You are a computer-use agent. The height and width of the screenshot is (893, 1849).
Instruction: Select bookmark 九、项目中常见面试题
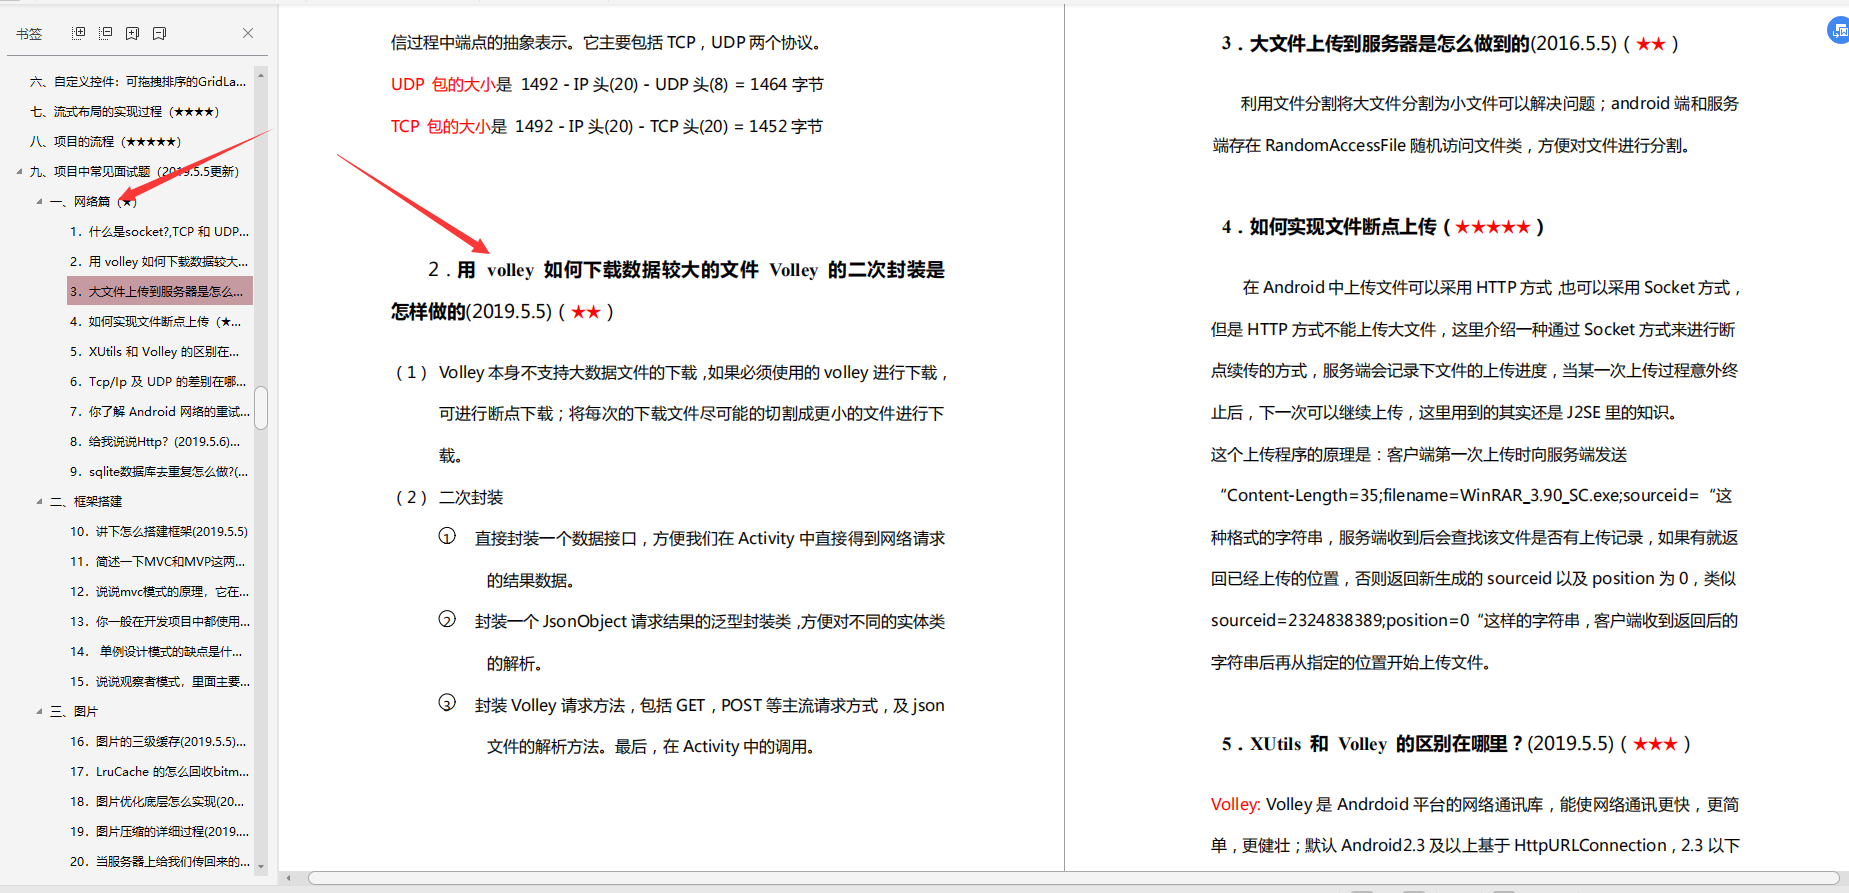[134, 171]
